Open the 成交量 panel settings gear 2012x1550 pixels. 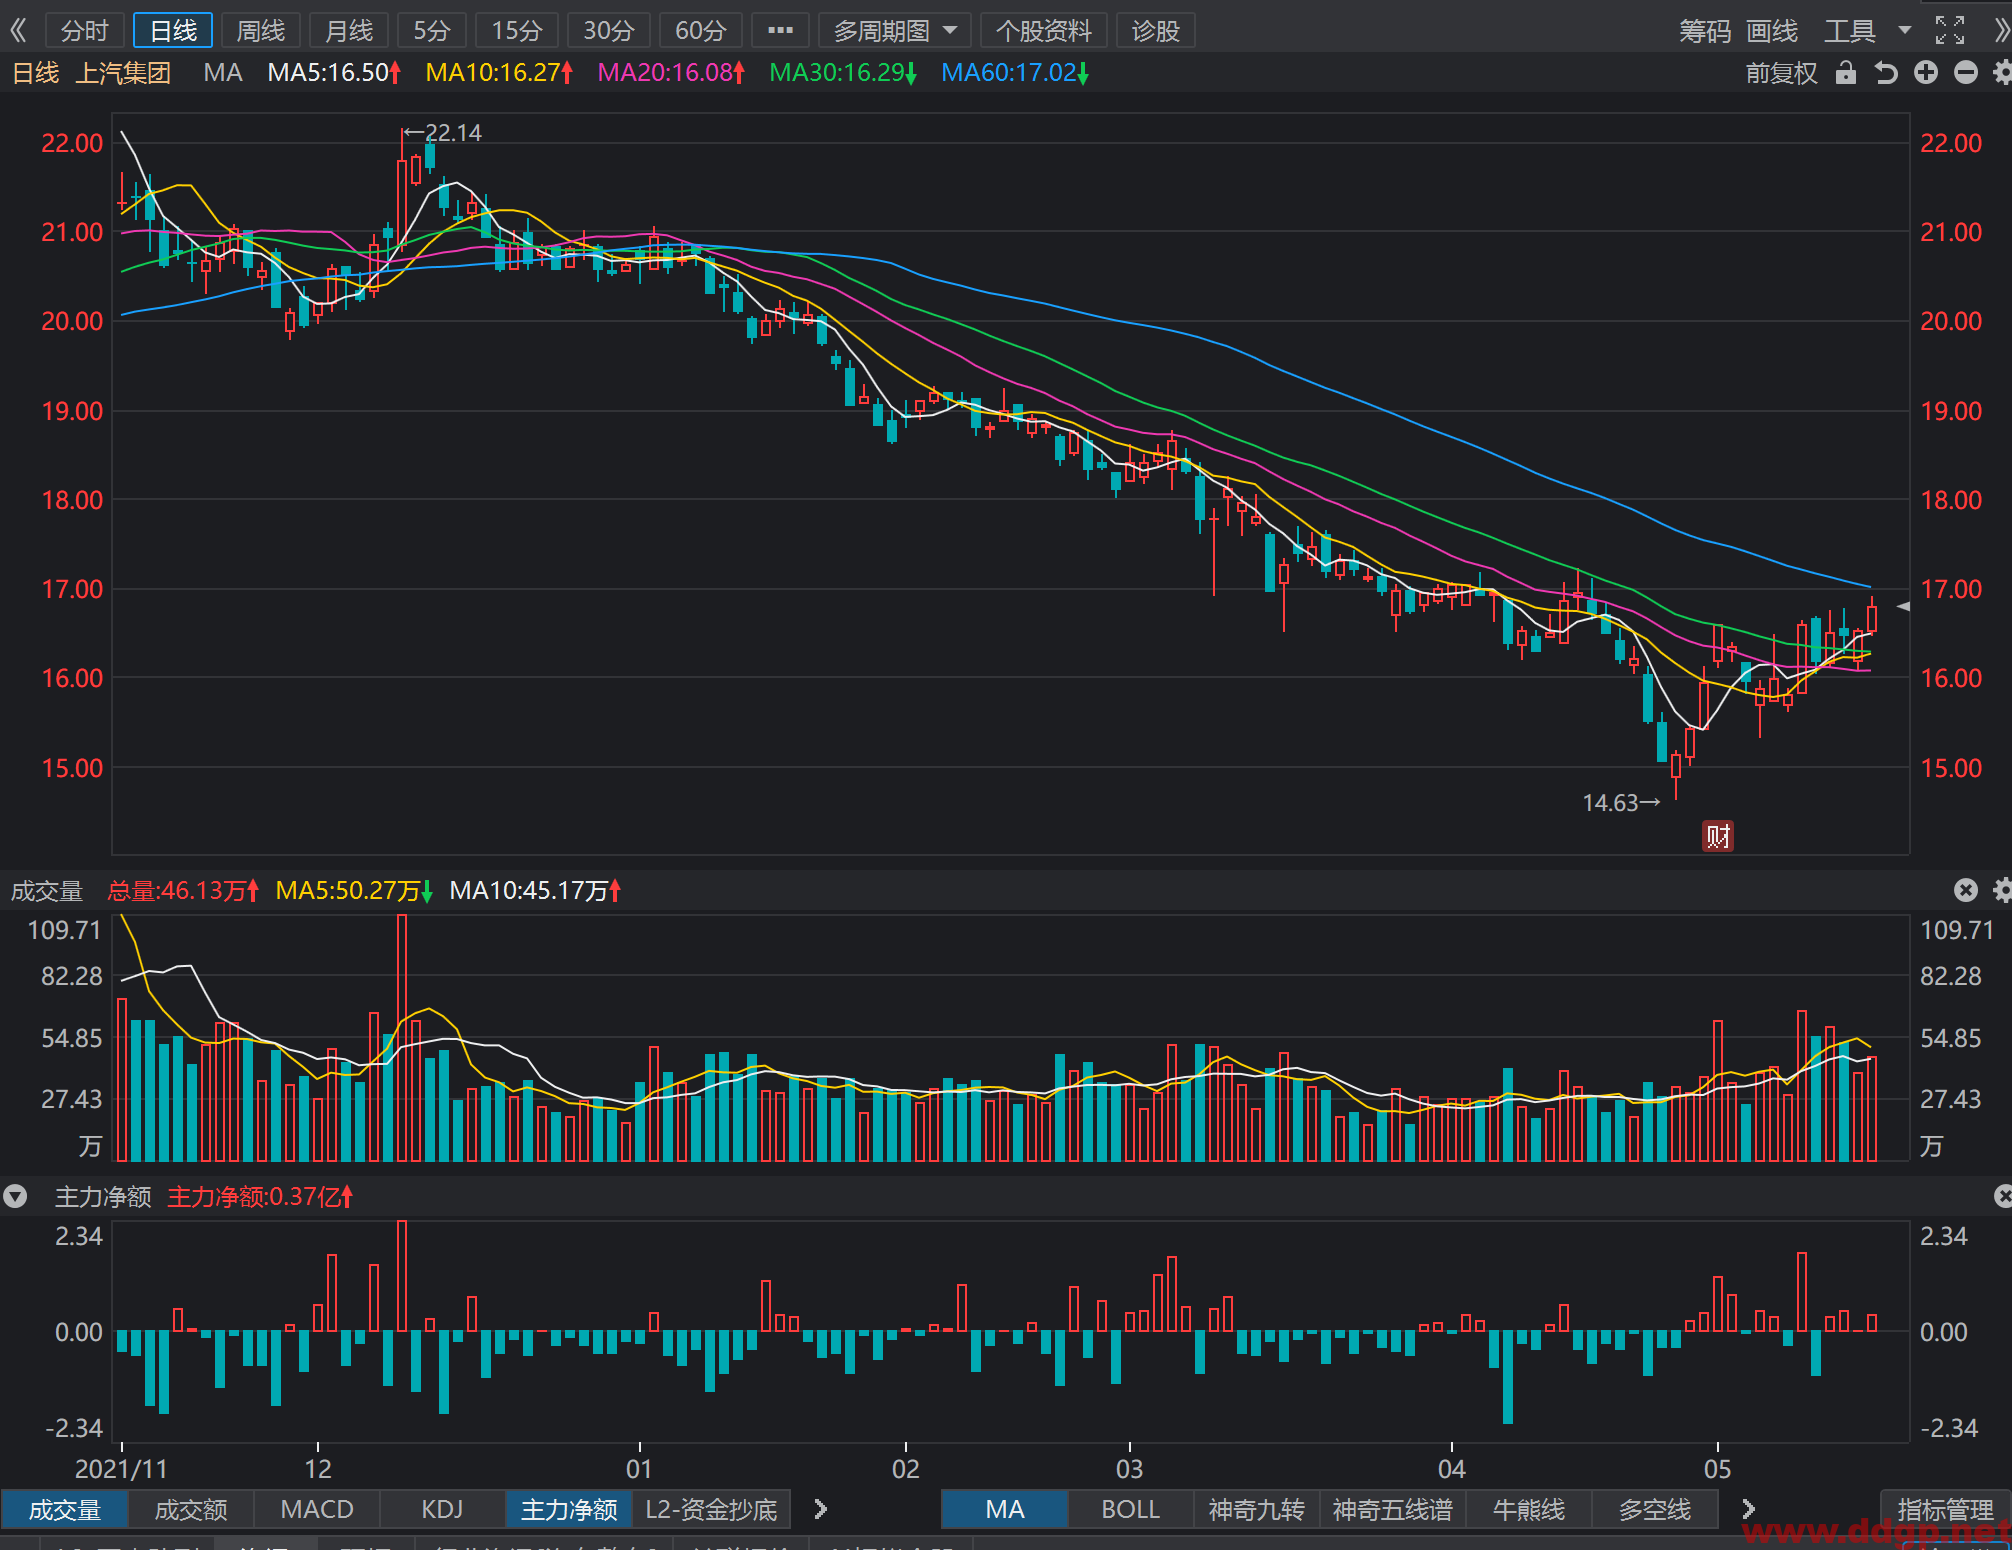(2002, 890)
